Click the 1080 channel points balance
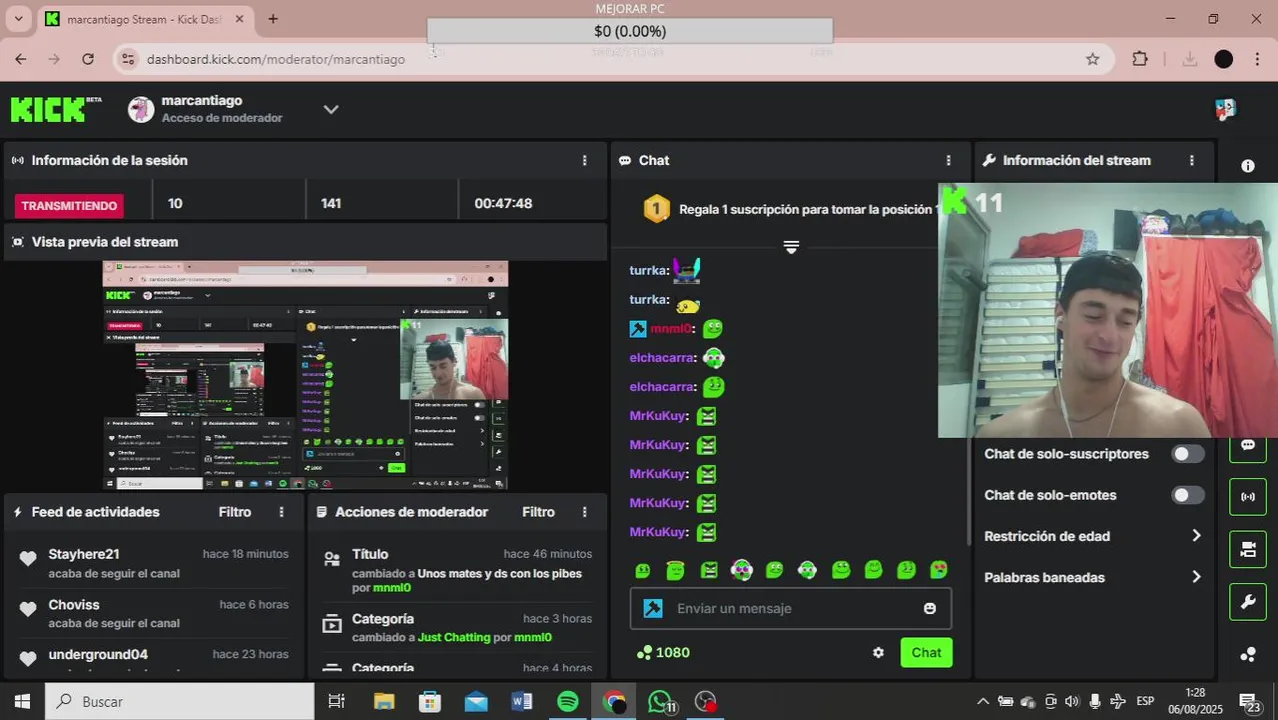1278x720 pixels. coord(663,653)
